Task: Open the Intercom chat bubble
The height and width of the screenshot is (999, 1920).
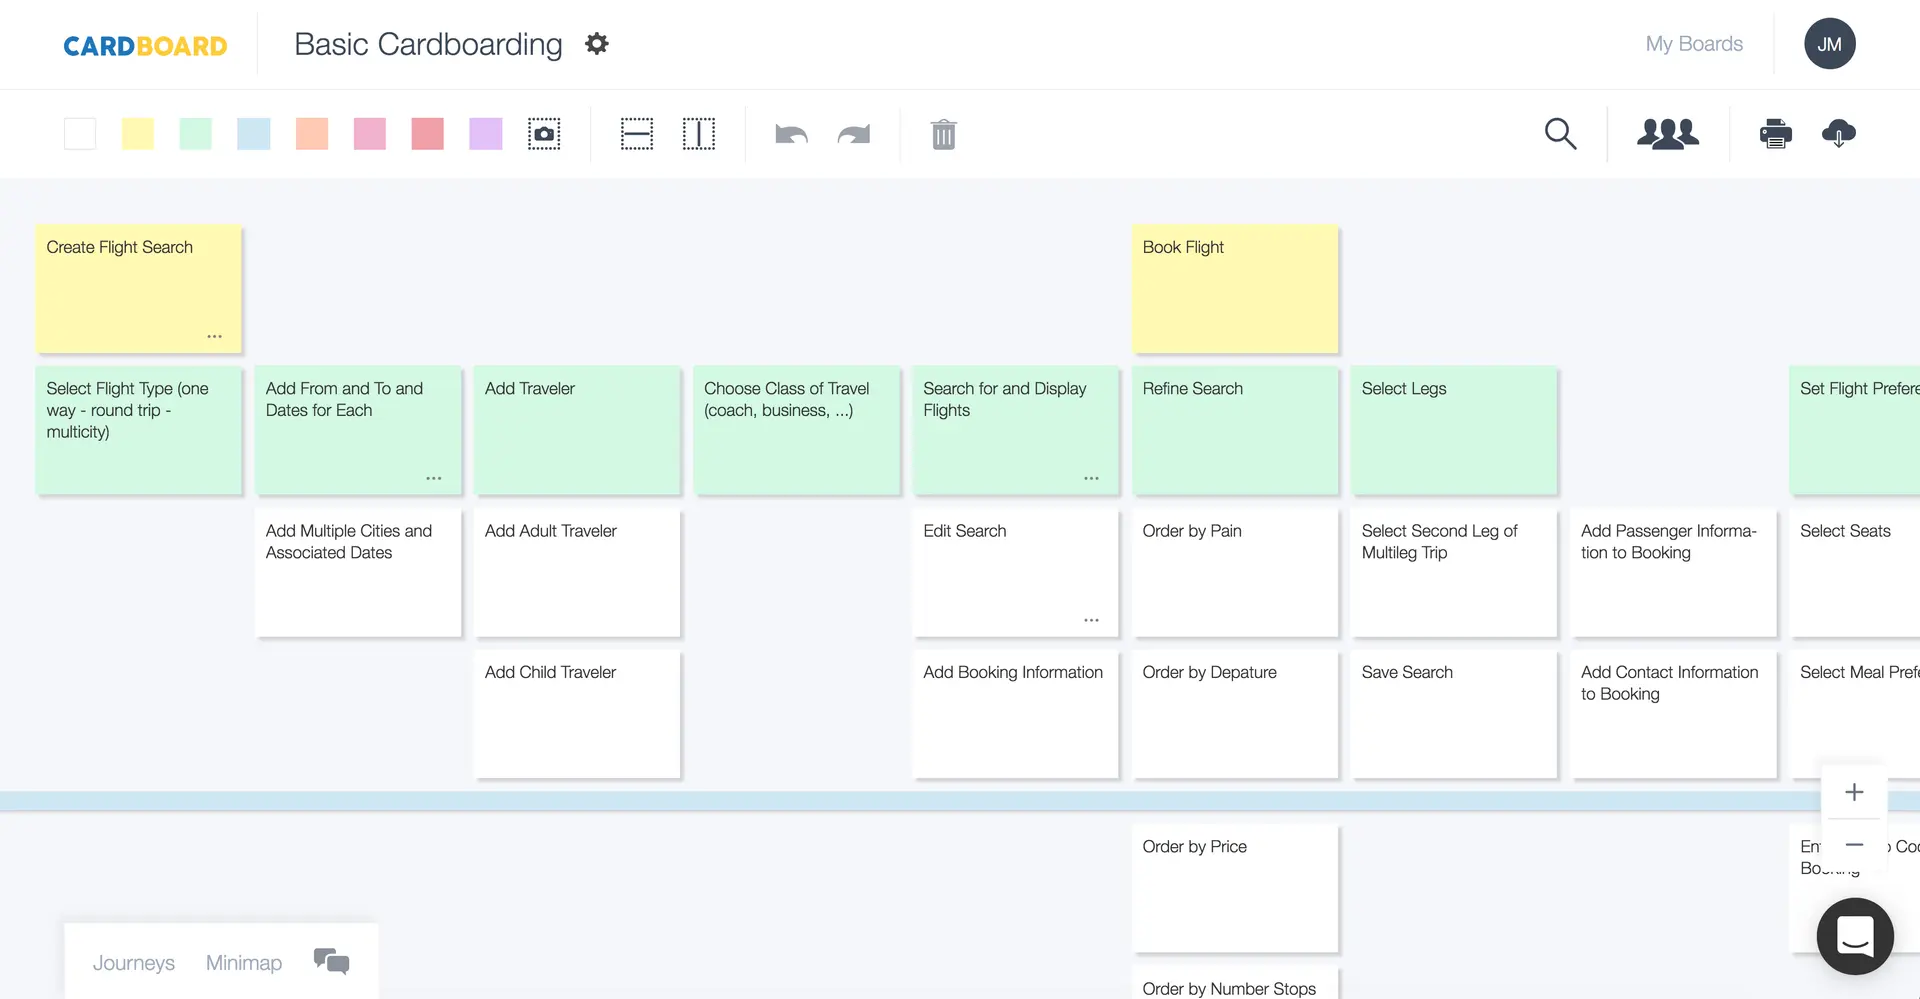Action: 1855,936
